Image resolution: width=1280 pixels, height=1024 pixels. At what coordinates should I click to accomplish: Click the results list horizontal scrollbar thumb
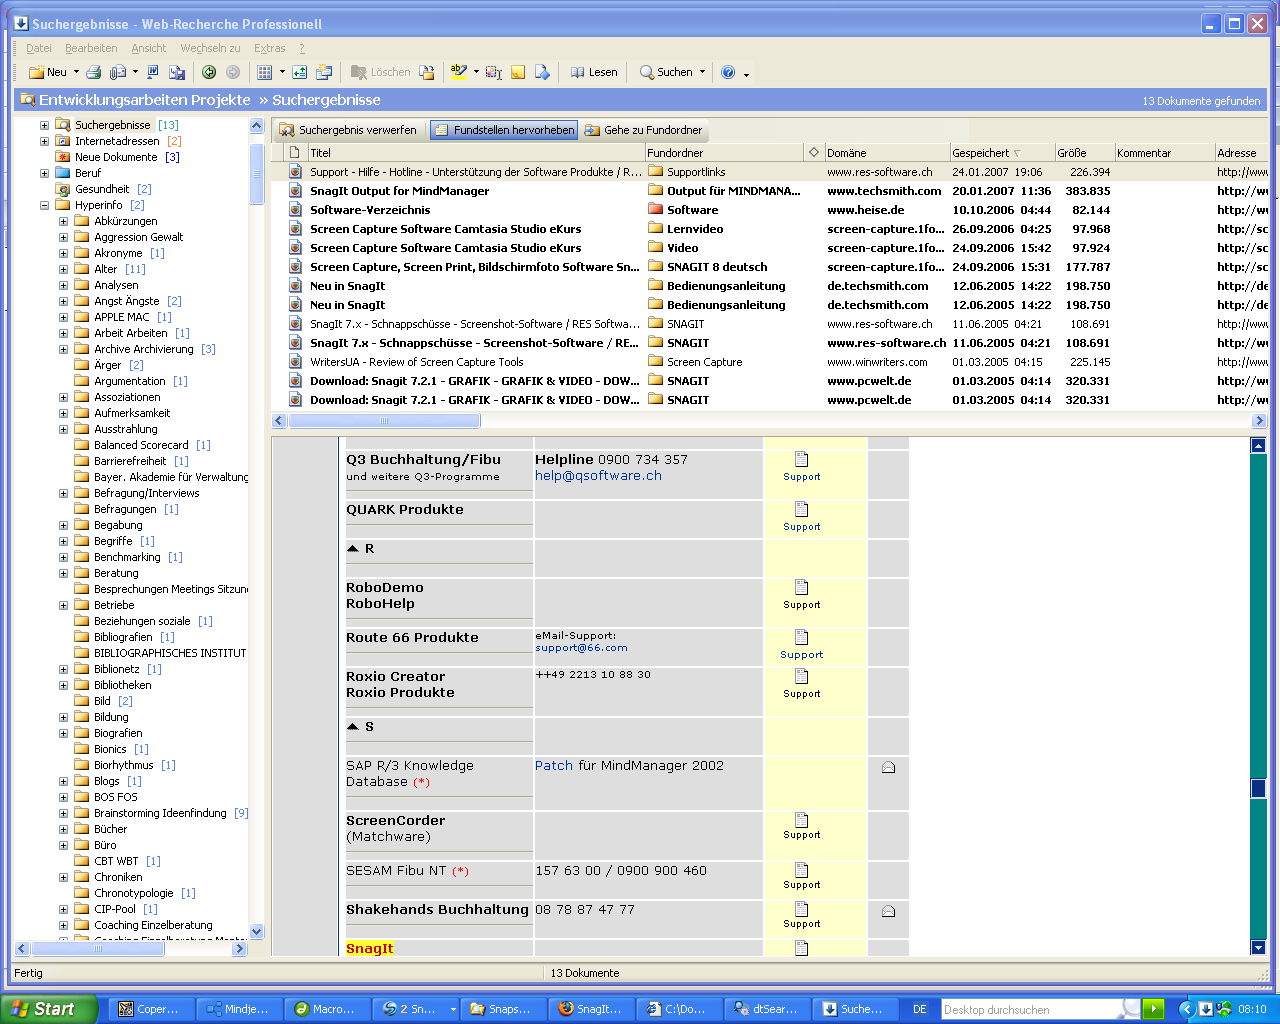tap(384, 421)
